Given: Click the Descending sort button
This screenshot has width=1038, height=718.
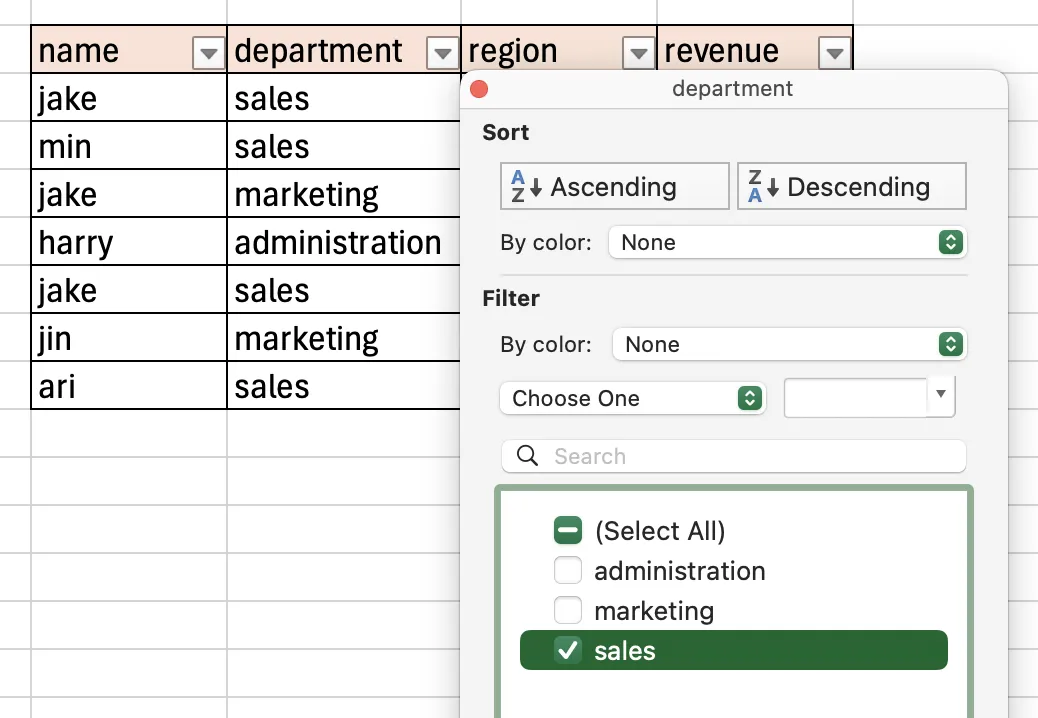Looking at the screenshot, I should coord(851,186).
